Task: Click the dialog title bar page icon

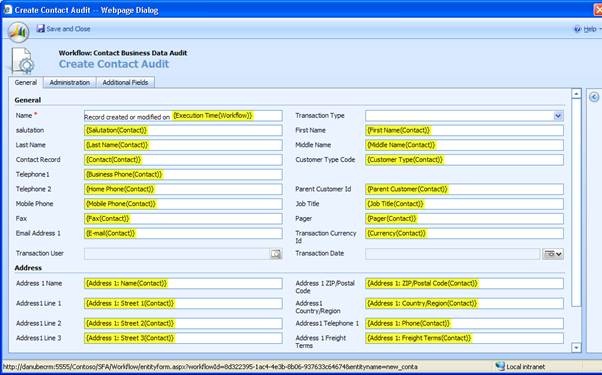Action: click(8, 10)
